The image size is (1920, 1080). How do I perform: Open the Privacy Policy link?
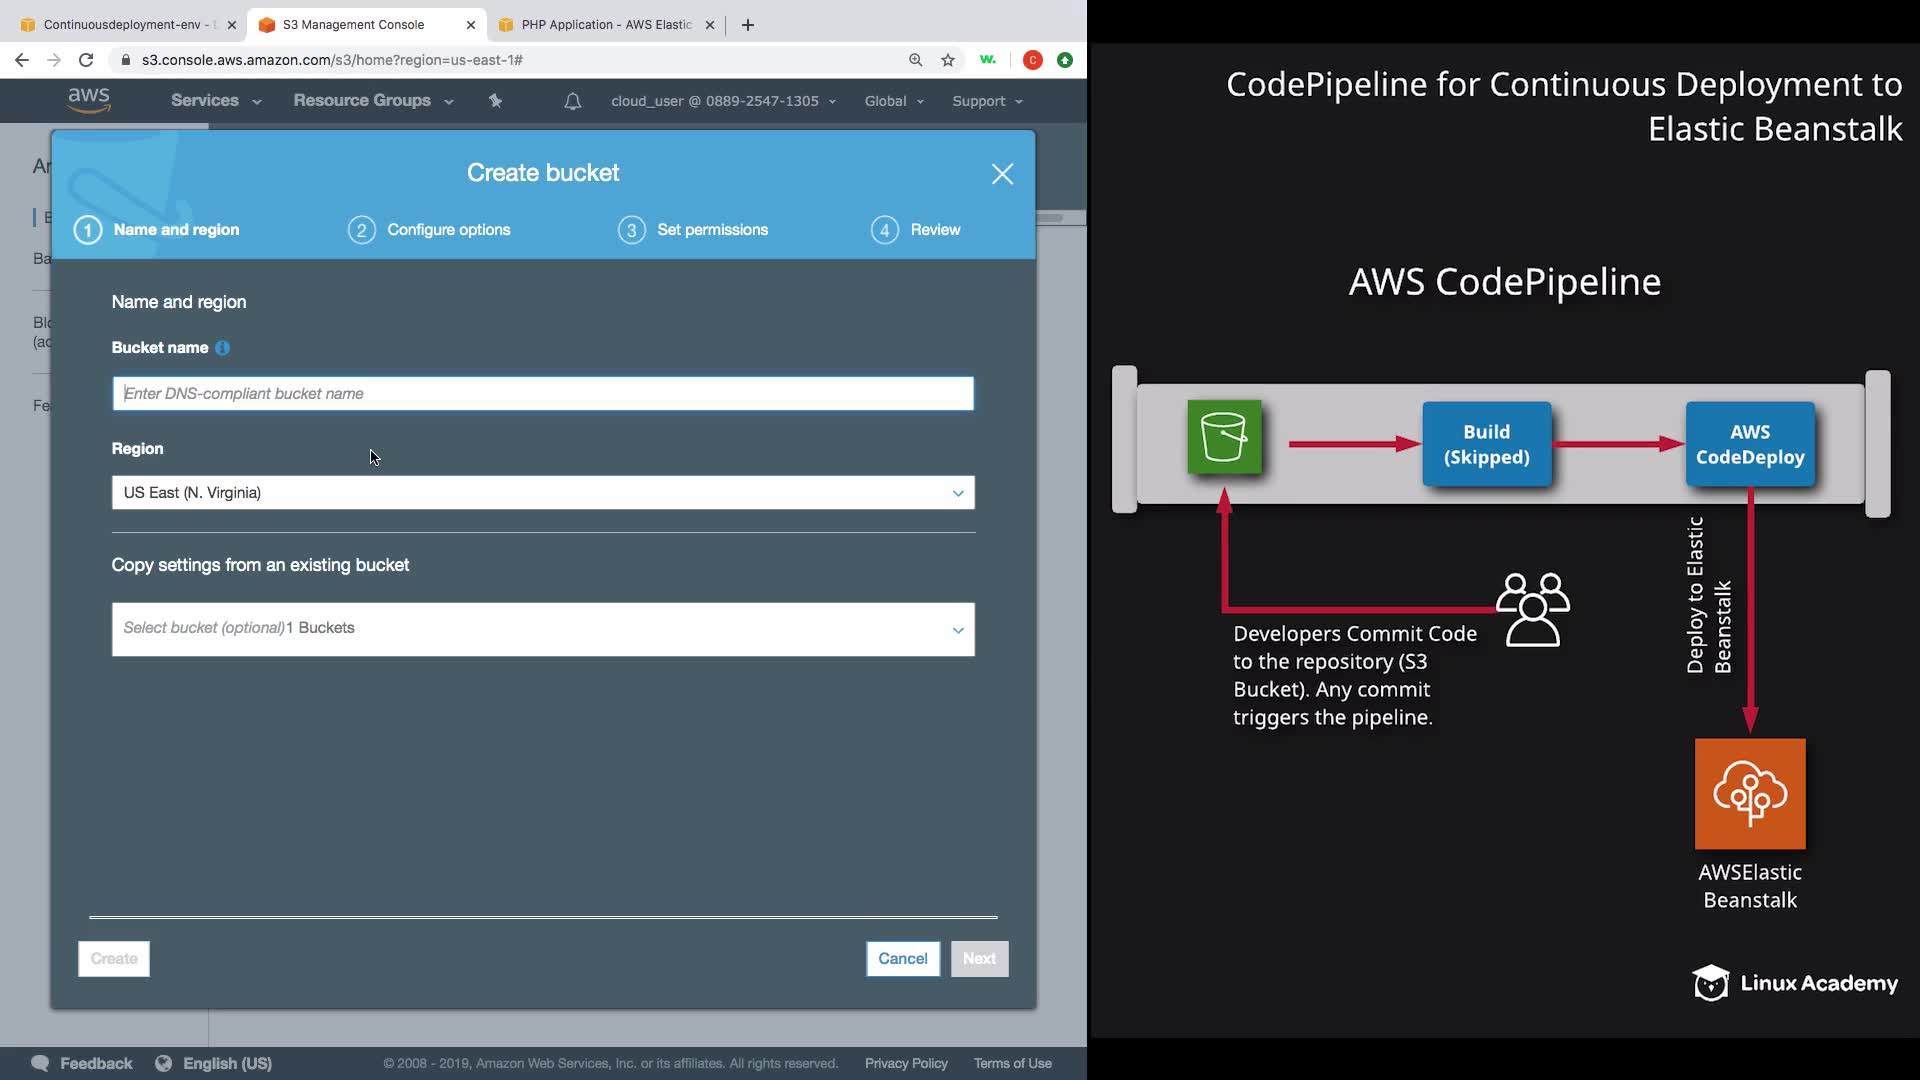click(906, 1063)
